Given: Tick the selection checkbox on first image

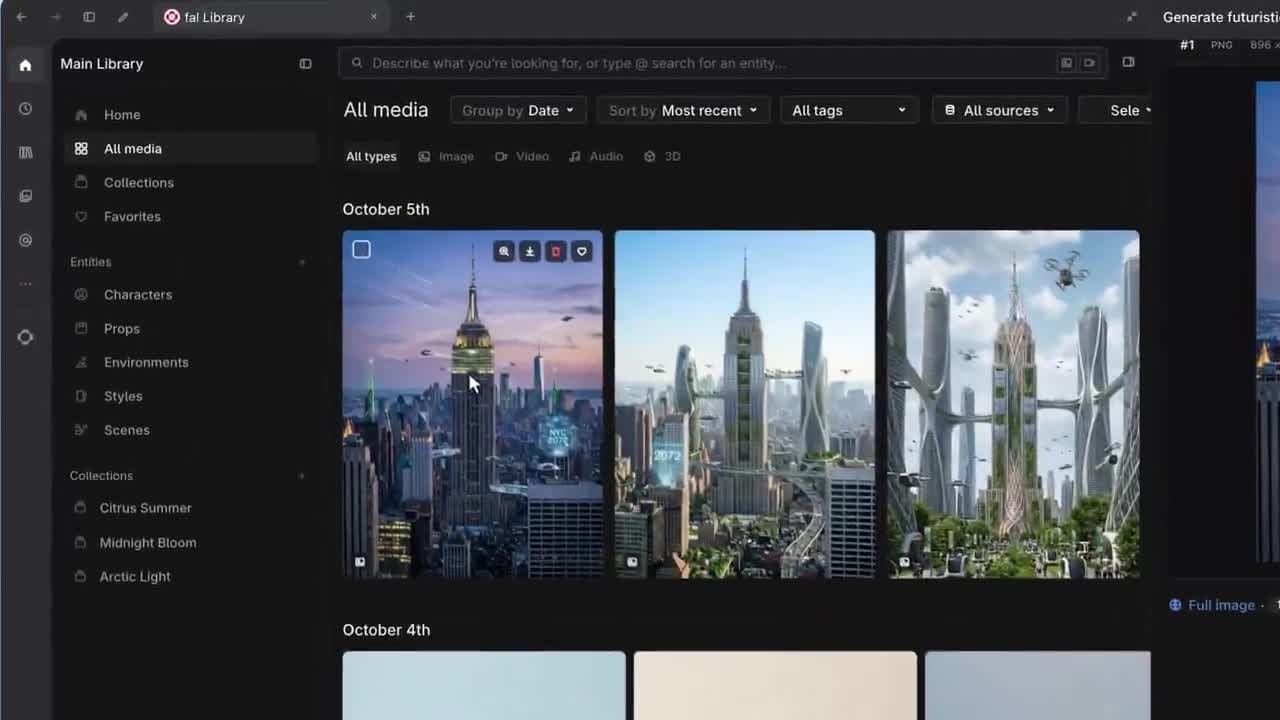Looking at the screenshot, I should click(x=362, y=250).
